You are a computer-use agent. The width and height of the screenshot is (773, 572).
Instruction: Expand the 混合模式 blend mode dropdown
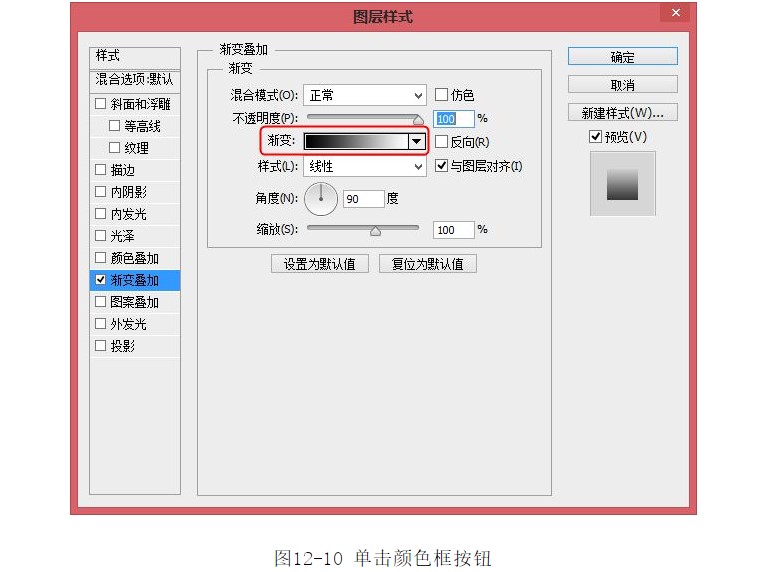tap(365, 95)
